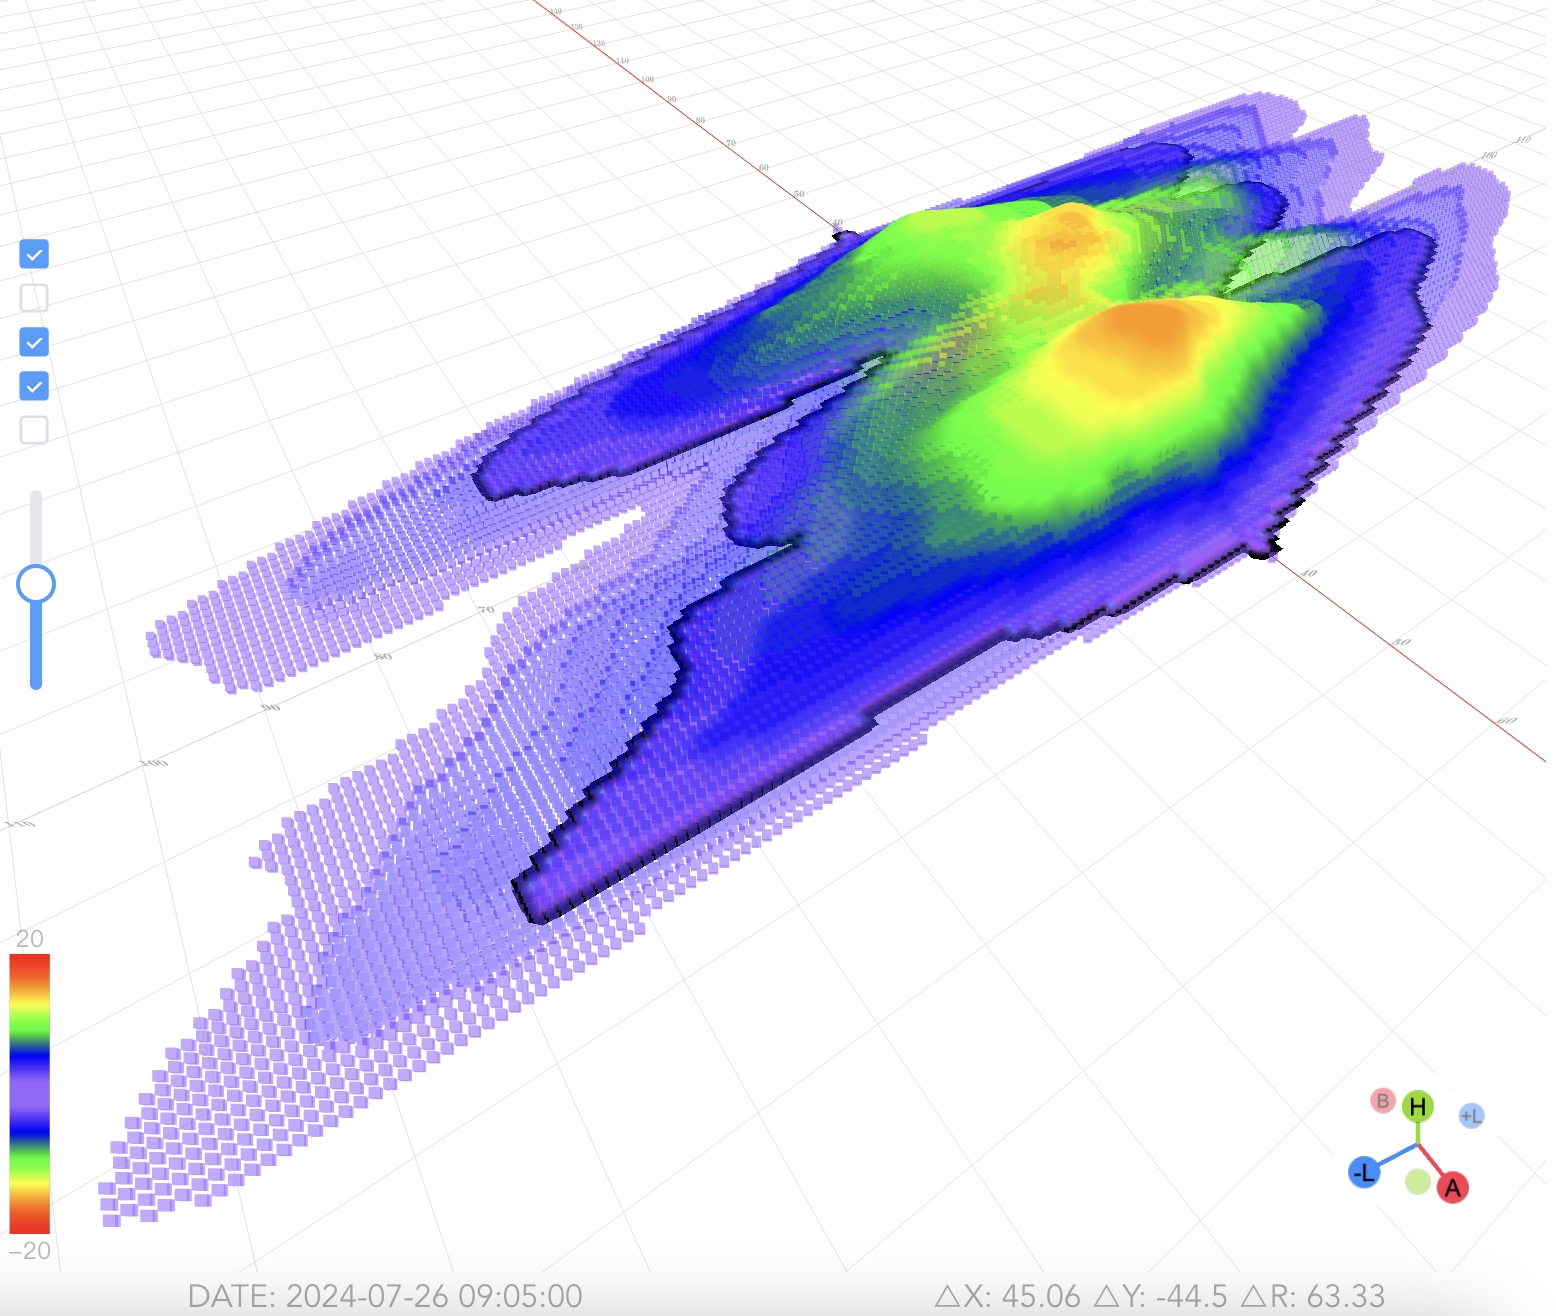Uncheck the first checked layer checkbox
The height and width of the screenshot is (1316, 1556).
point(34,254)
